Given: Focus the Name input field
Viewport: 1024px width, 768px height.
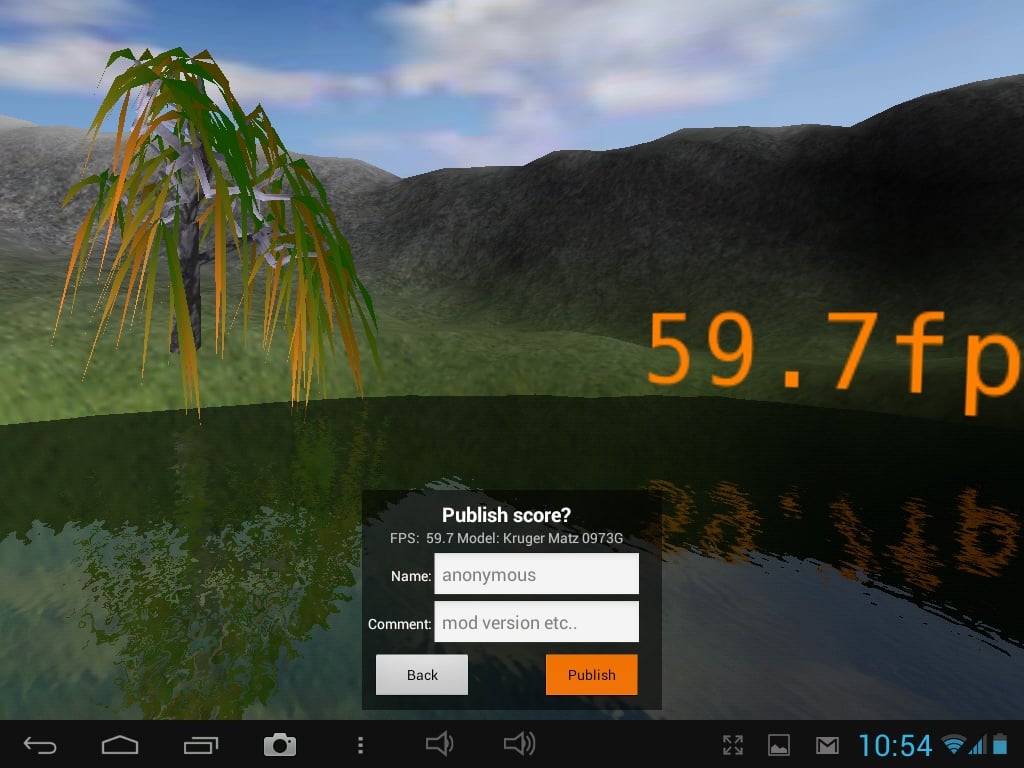Looking at the screenshot, I should [536, 574].
